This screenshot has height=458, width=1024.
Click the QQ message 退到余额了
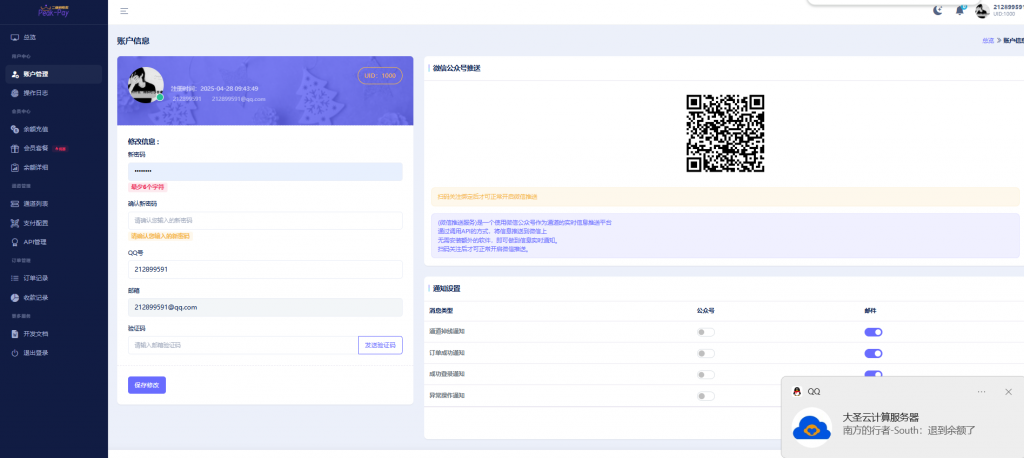pyautogui.click(x=950, y=430)
